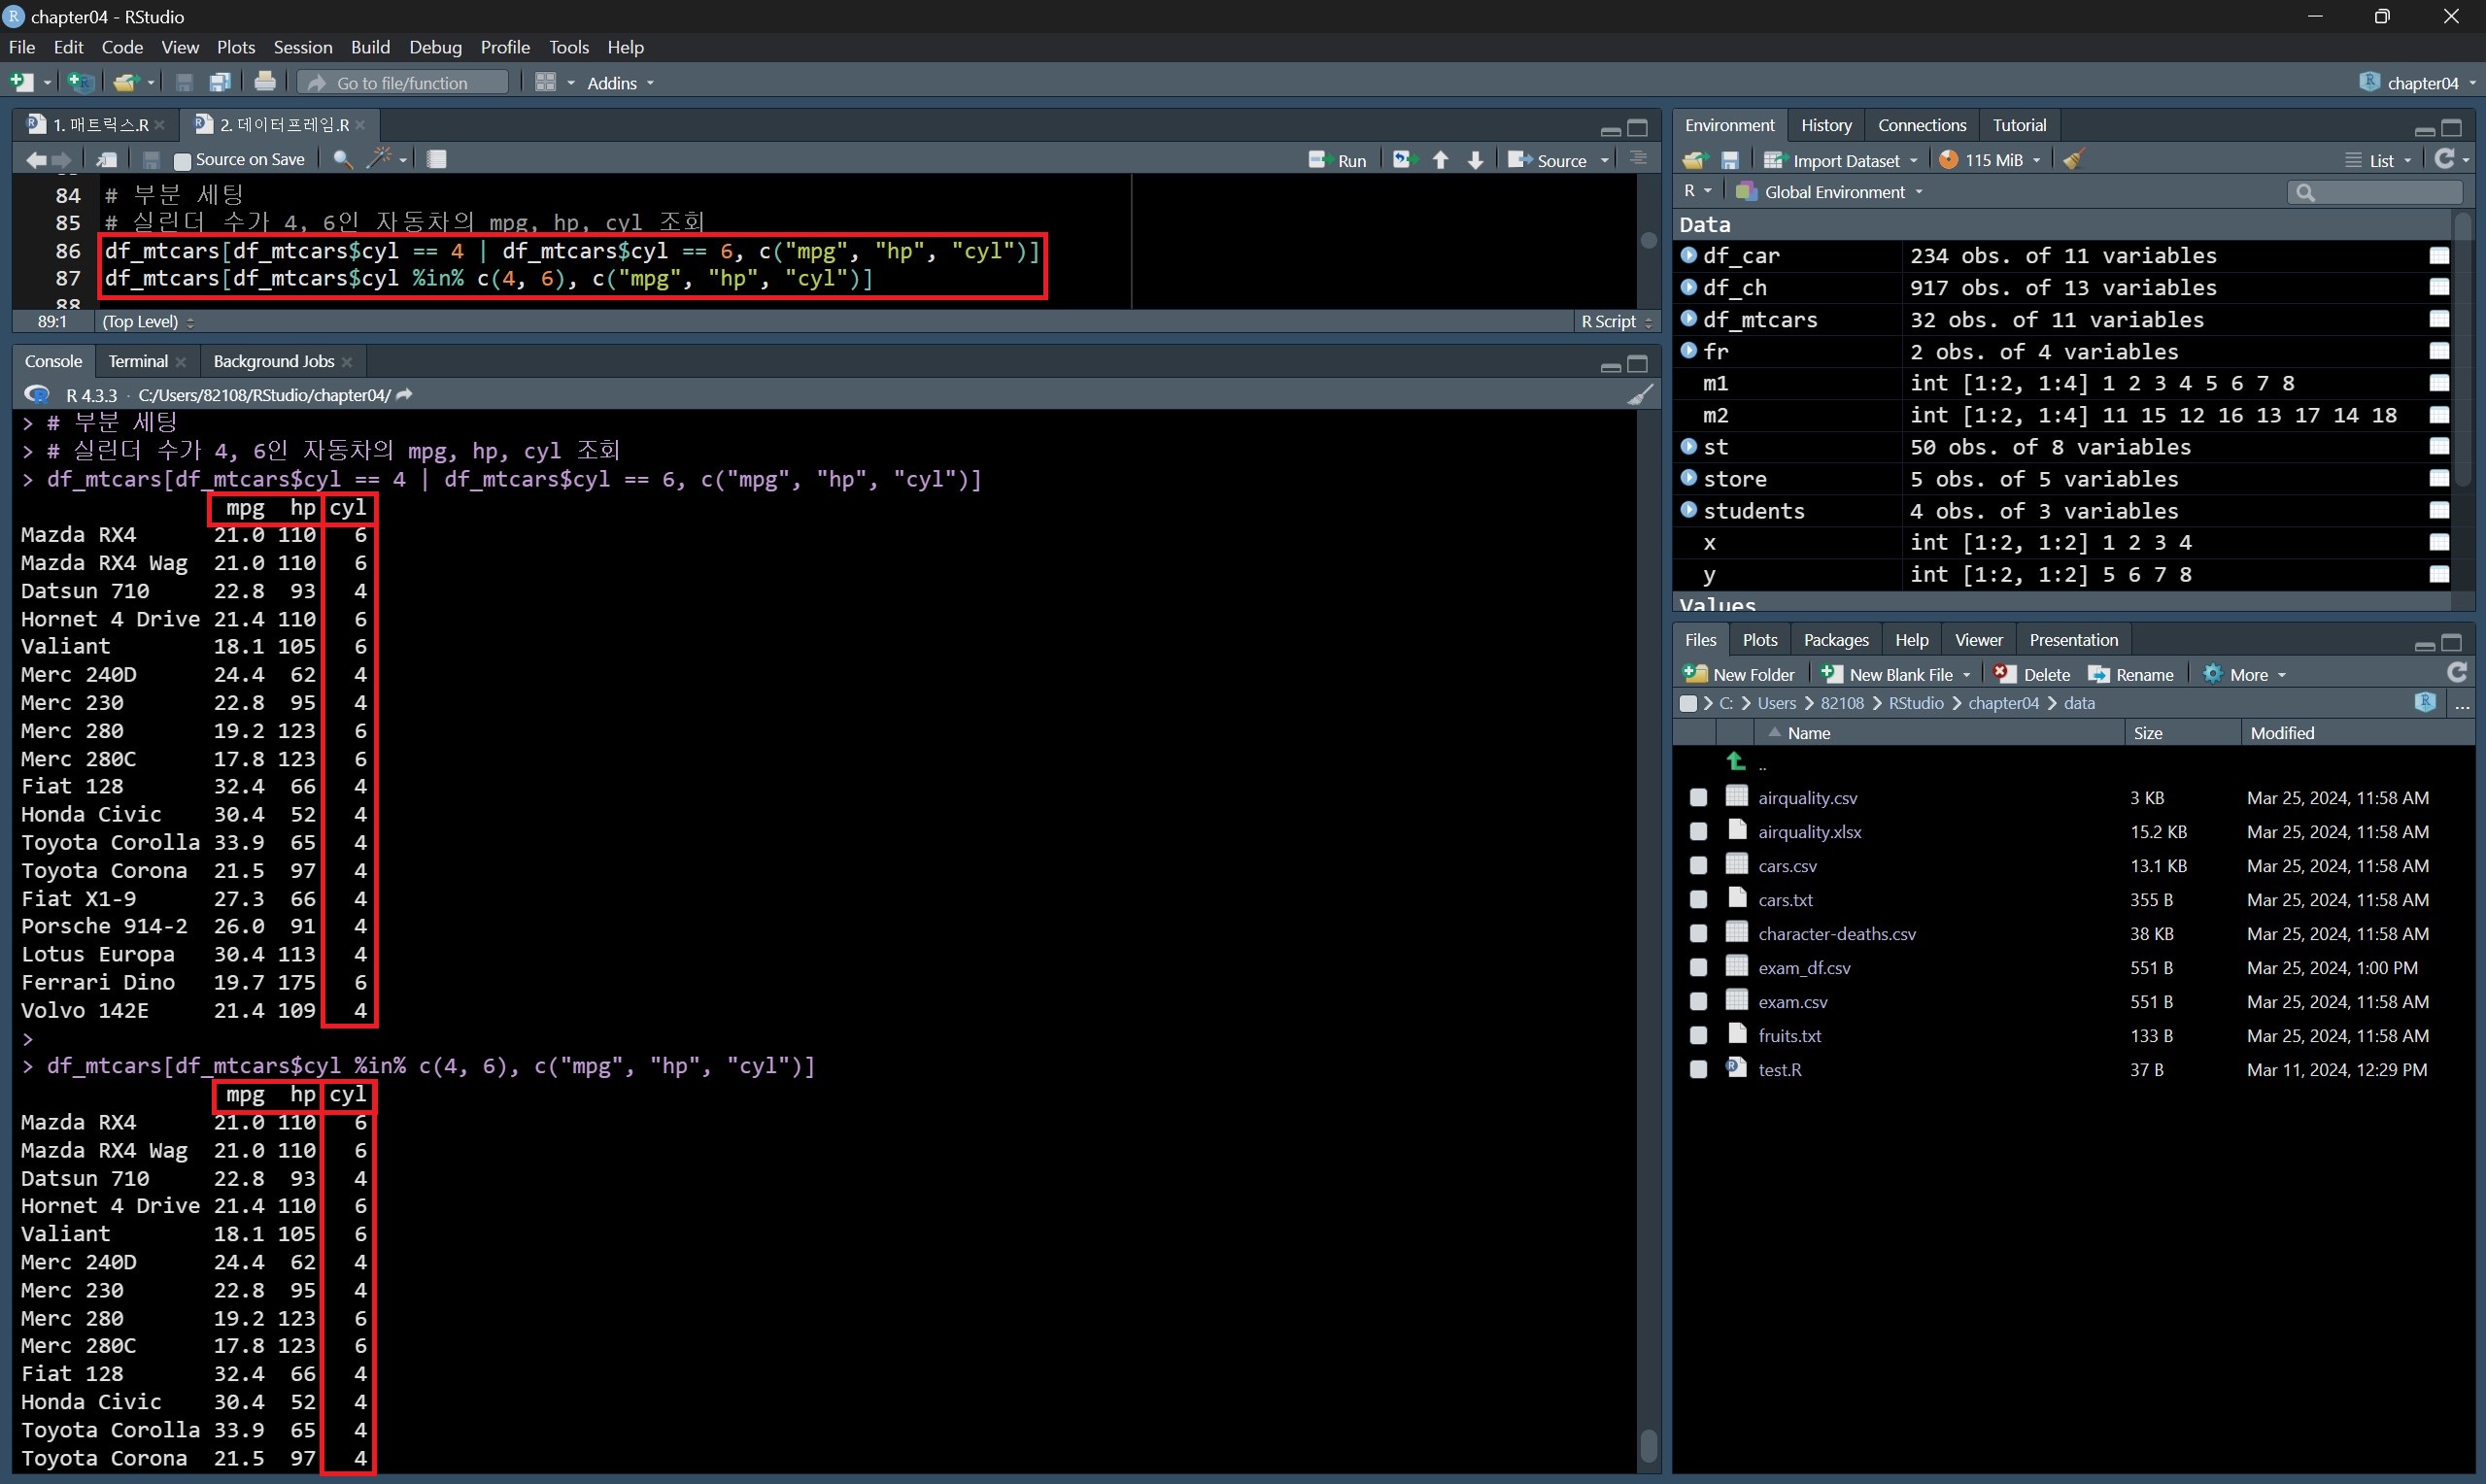Toggle the Source on Save checkbox
The width and height of the screenshot is (2486, 1484).
pyautogui.click(x=182, y=160)
